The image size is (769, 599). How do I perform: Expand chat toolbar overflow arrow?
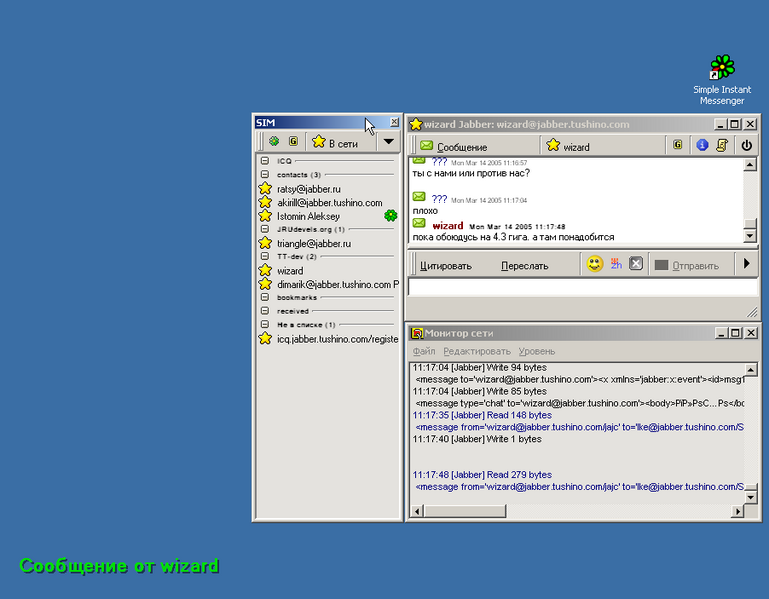pyautogui.click(x=746, y=265)
